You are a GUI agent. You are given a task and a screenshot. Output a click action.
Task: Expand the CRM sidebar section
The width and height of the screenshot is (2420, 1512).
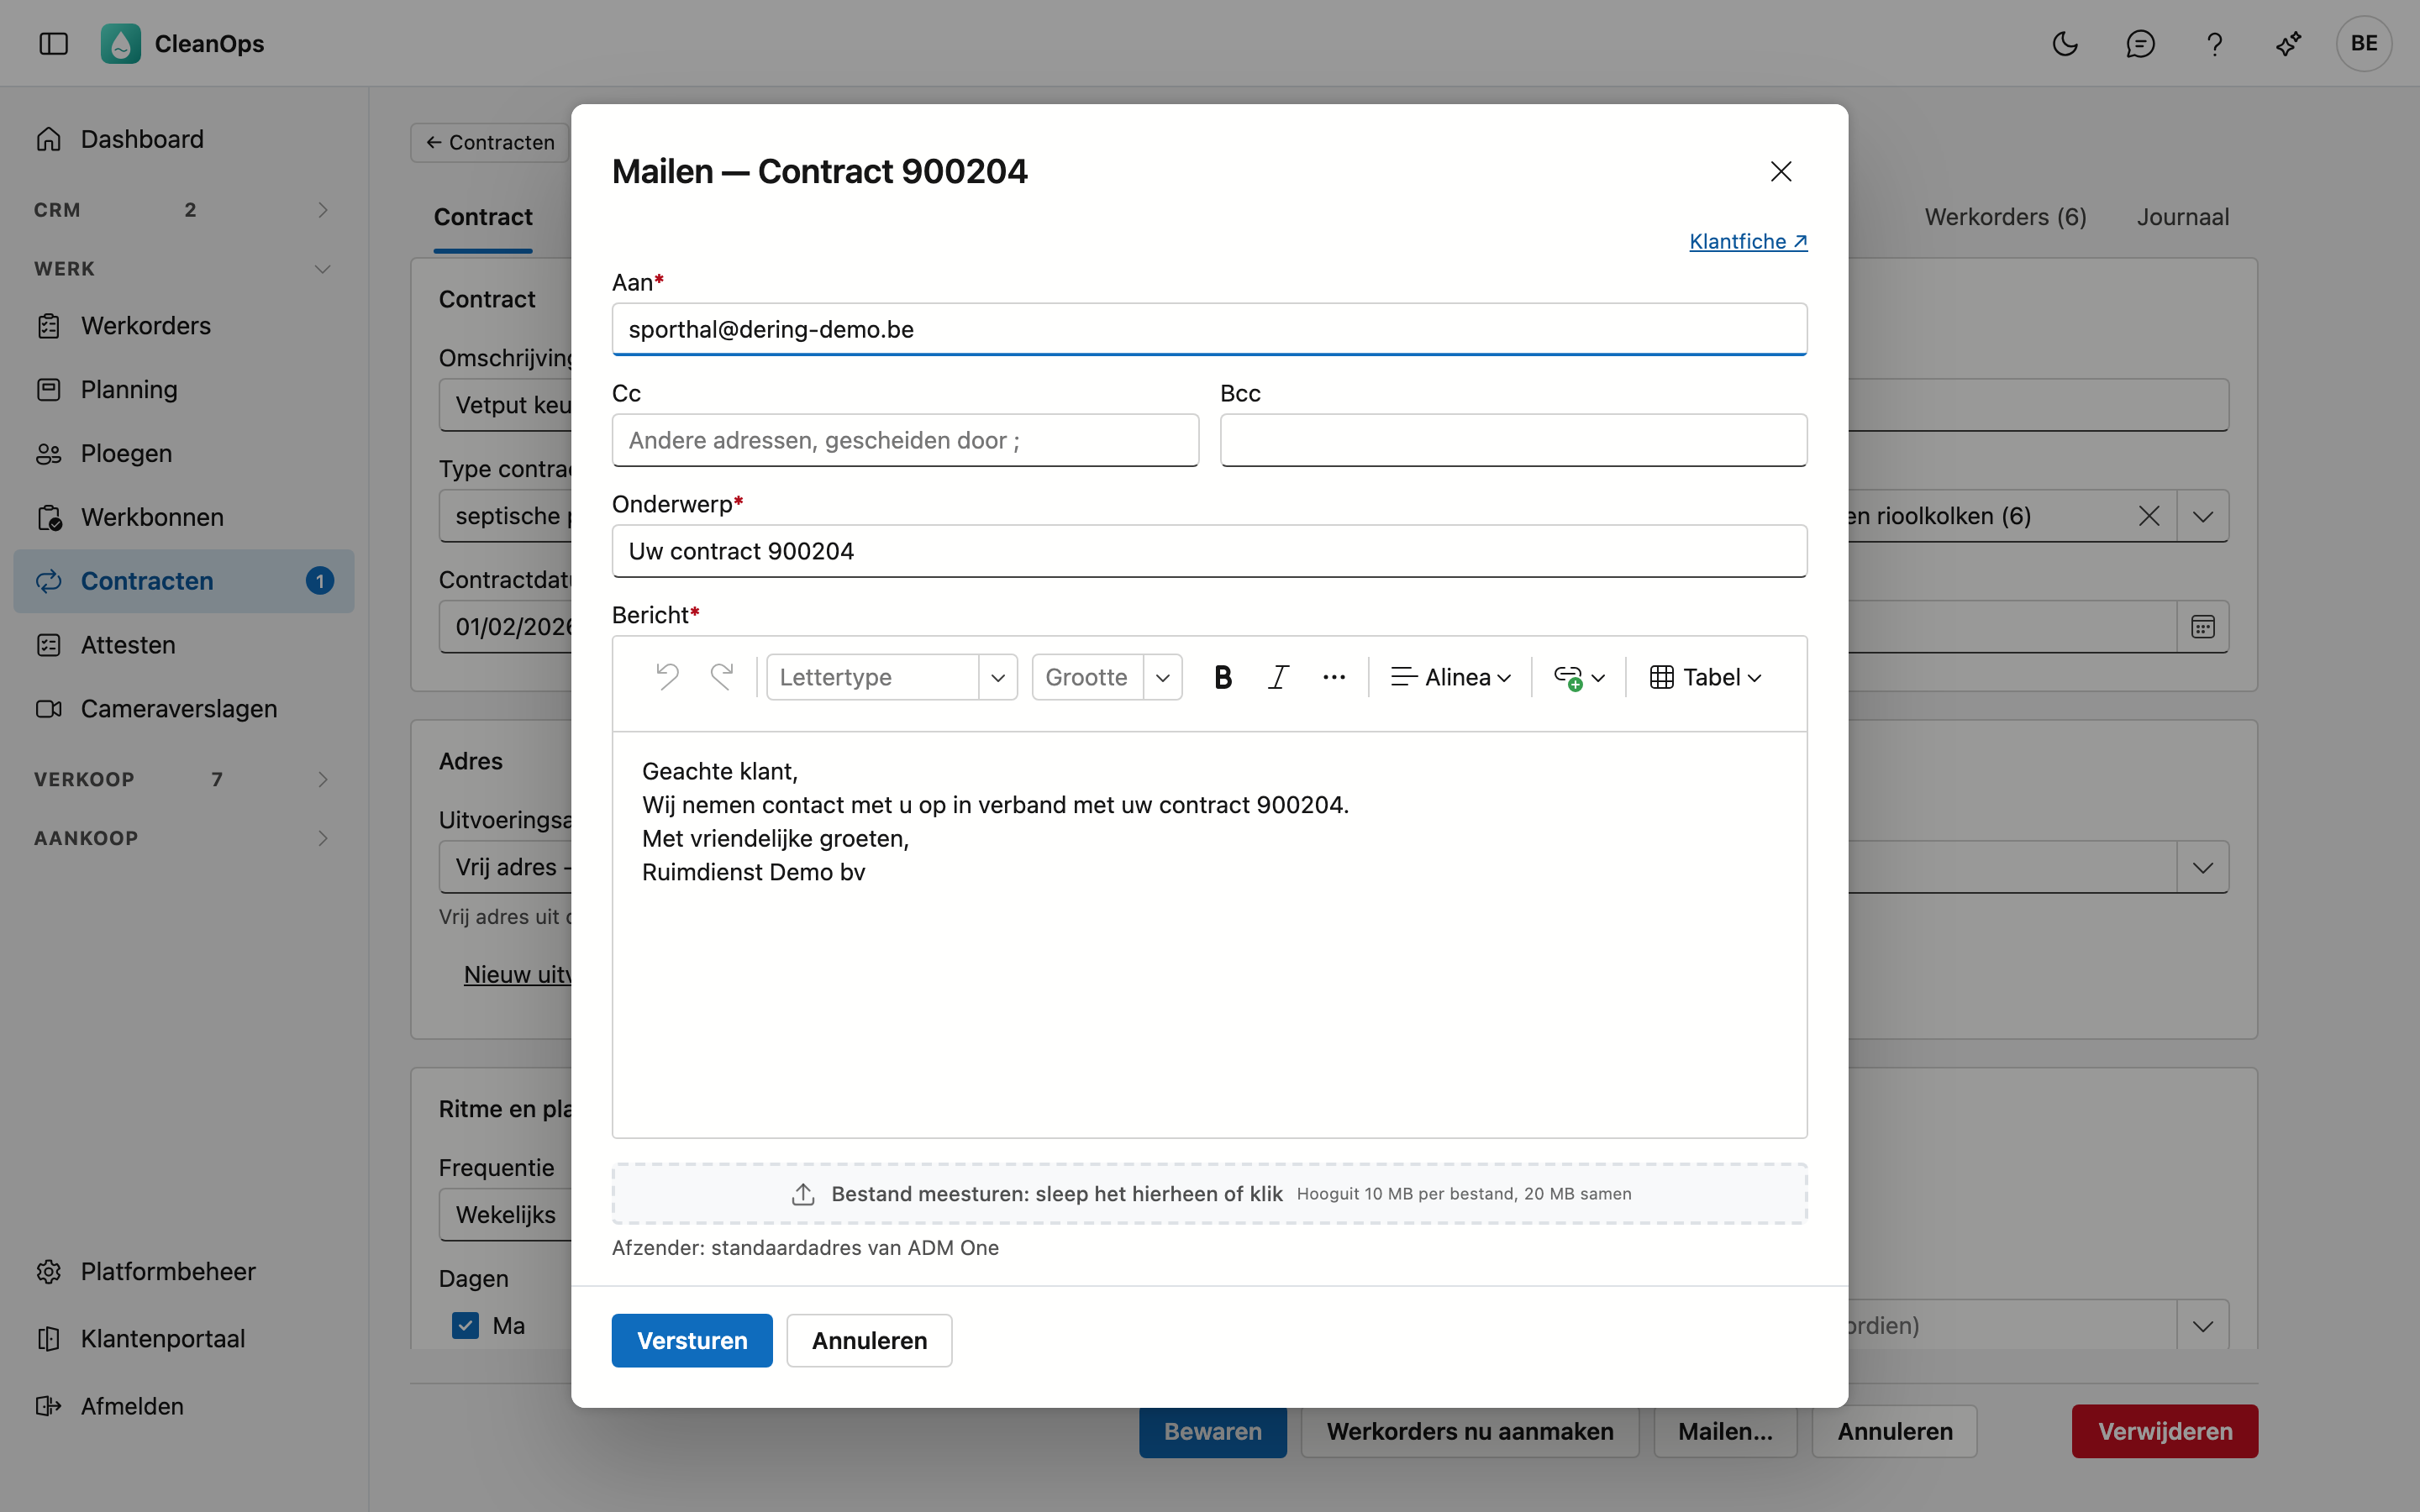(183, 210)
